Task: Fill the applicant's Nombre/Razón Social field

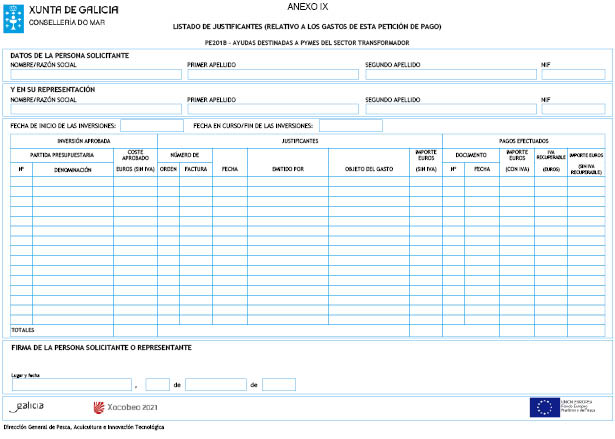Action: click(96, 75)
